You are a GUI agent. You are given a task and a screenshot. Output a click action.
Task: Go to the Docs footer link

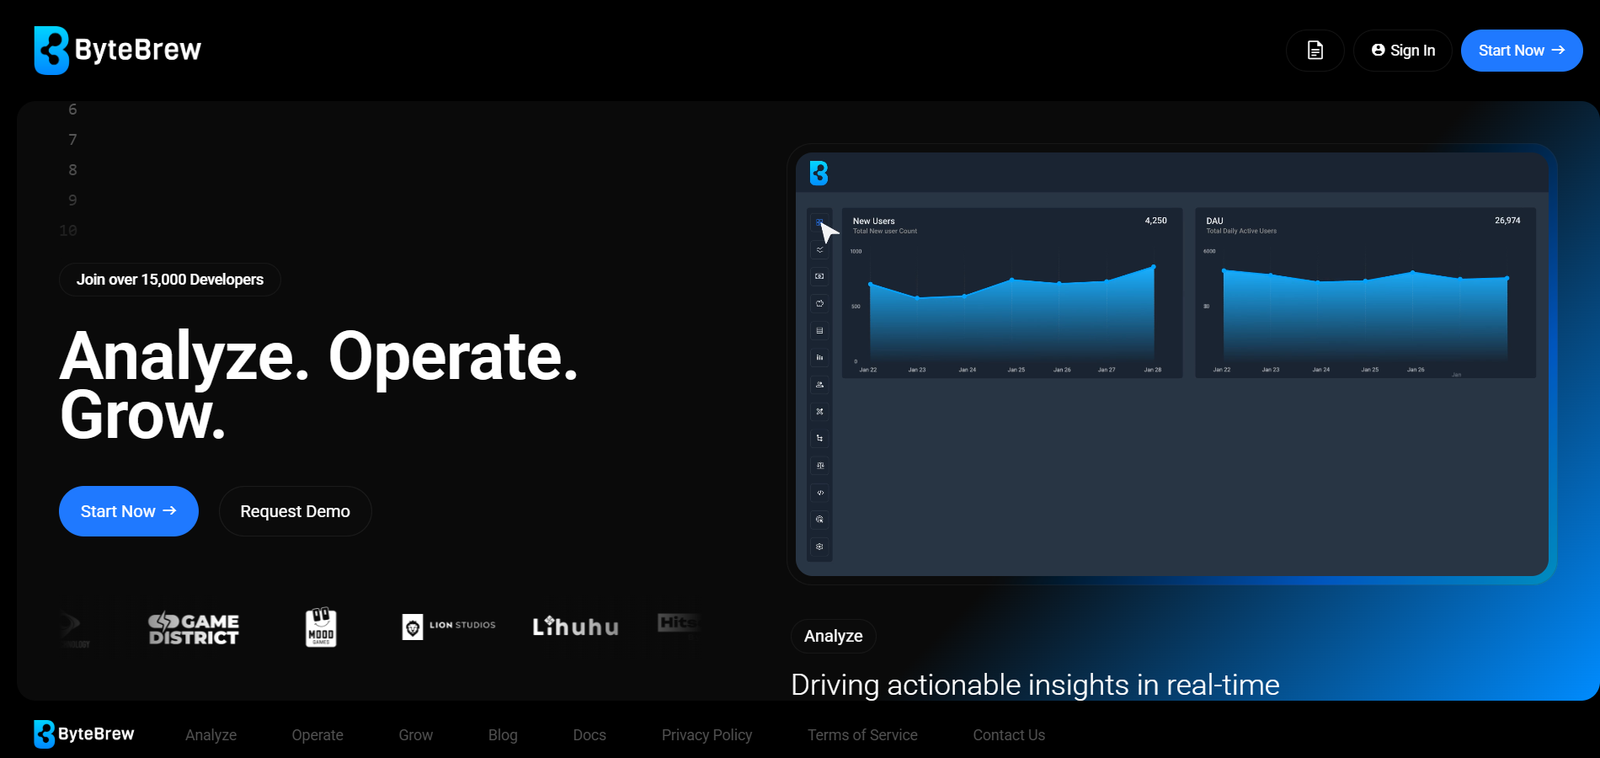pyautogui.click(x=589, y=735)
